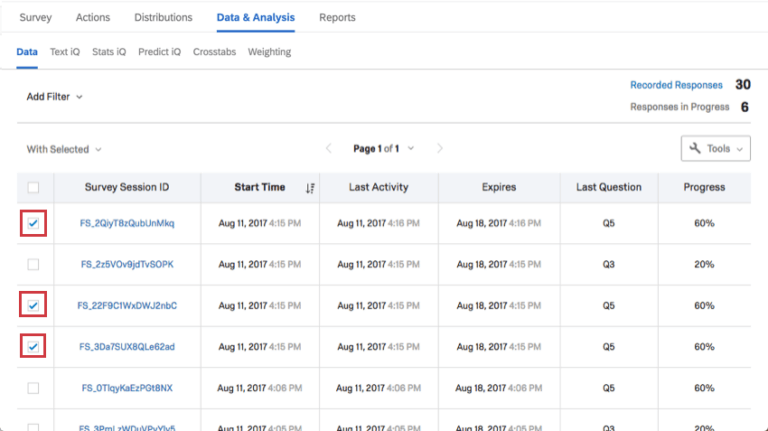Screen dimensions: 768x431
Task: Open the With Selected dropdown
Action: pyautogui.click(x=64, y=149)
